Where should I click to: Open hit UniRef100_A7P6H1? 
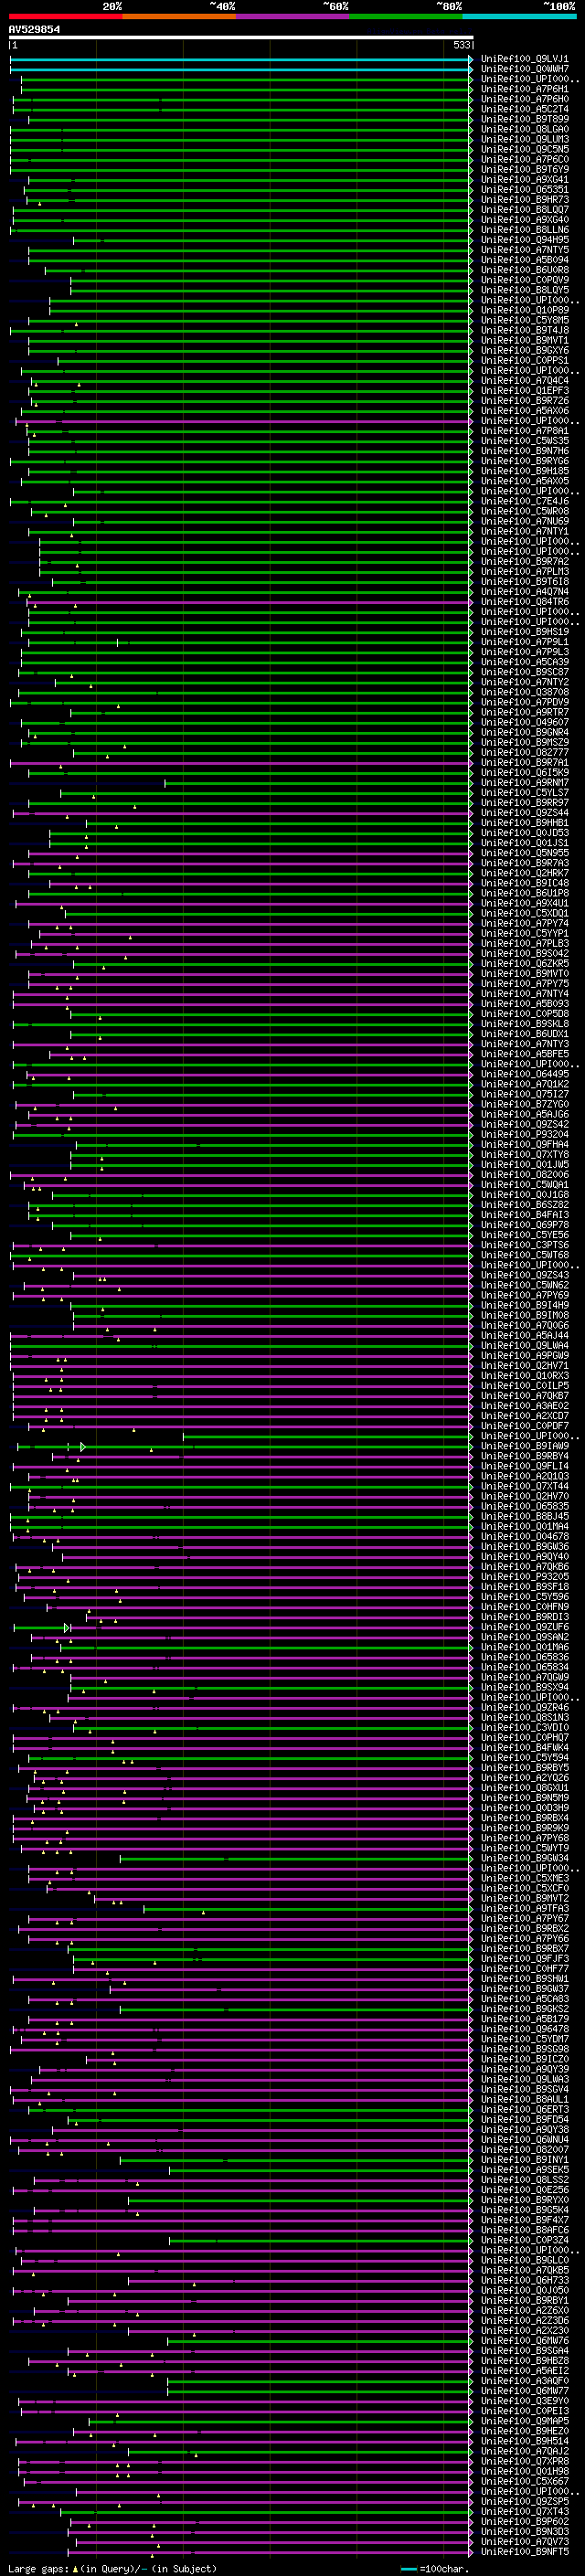(x=525, y=89)
